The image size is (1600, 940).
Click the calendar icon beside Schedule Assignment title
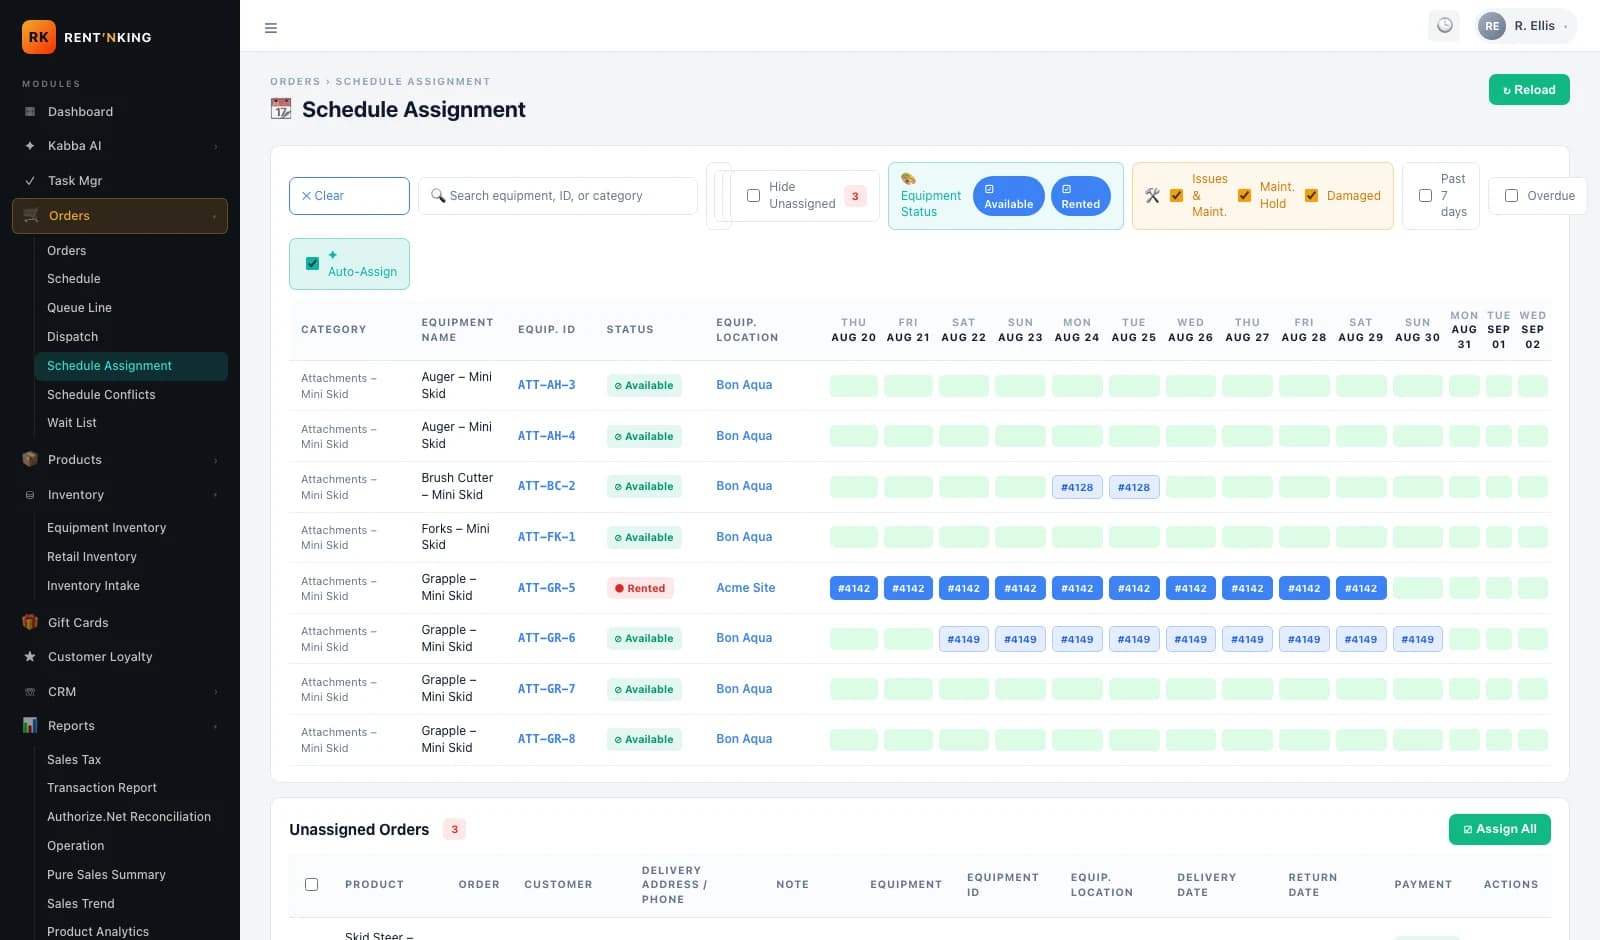point(281,109)
